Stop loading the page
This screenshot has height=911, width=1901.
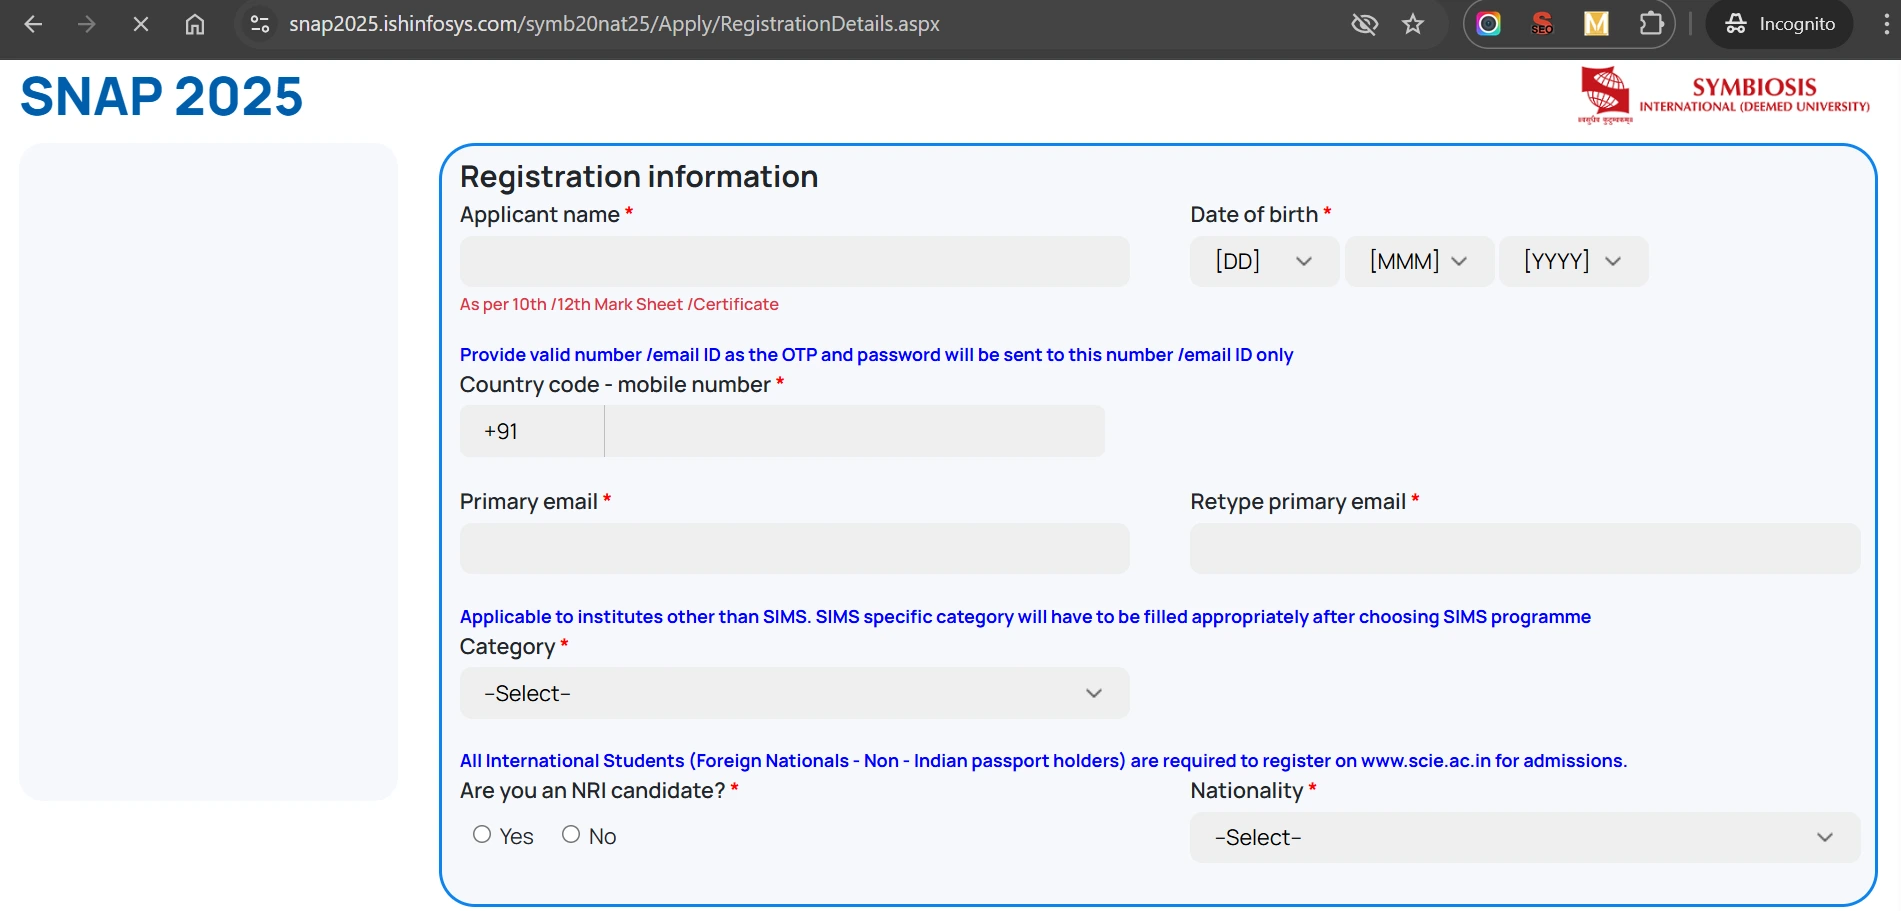pos(141,24)
